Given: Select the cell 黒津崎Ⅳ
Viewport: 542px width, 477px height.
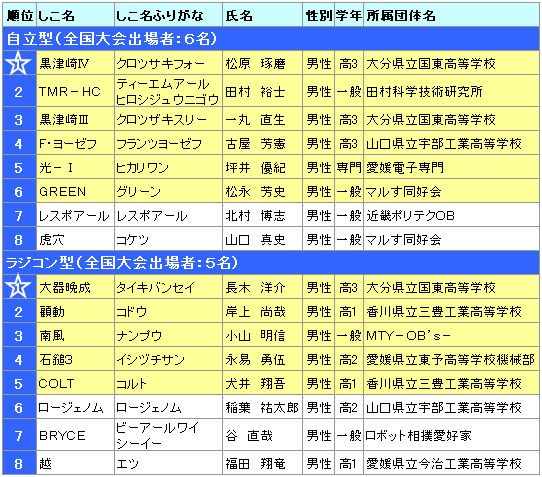Looking at the screenshot, I should (x=75, y=63).
